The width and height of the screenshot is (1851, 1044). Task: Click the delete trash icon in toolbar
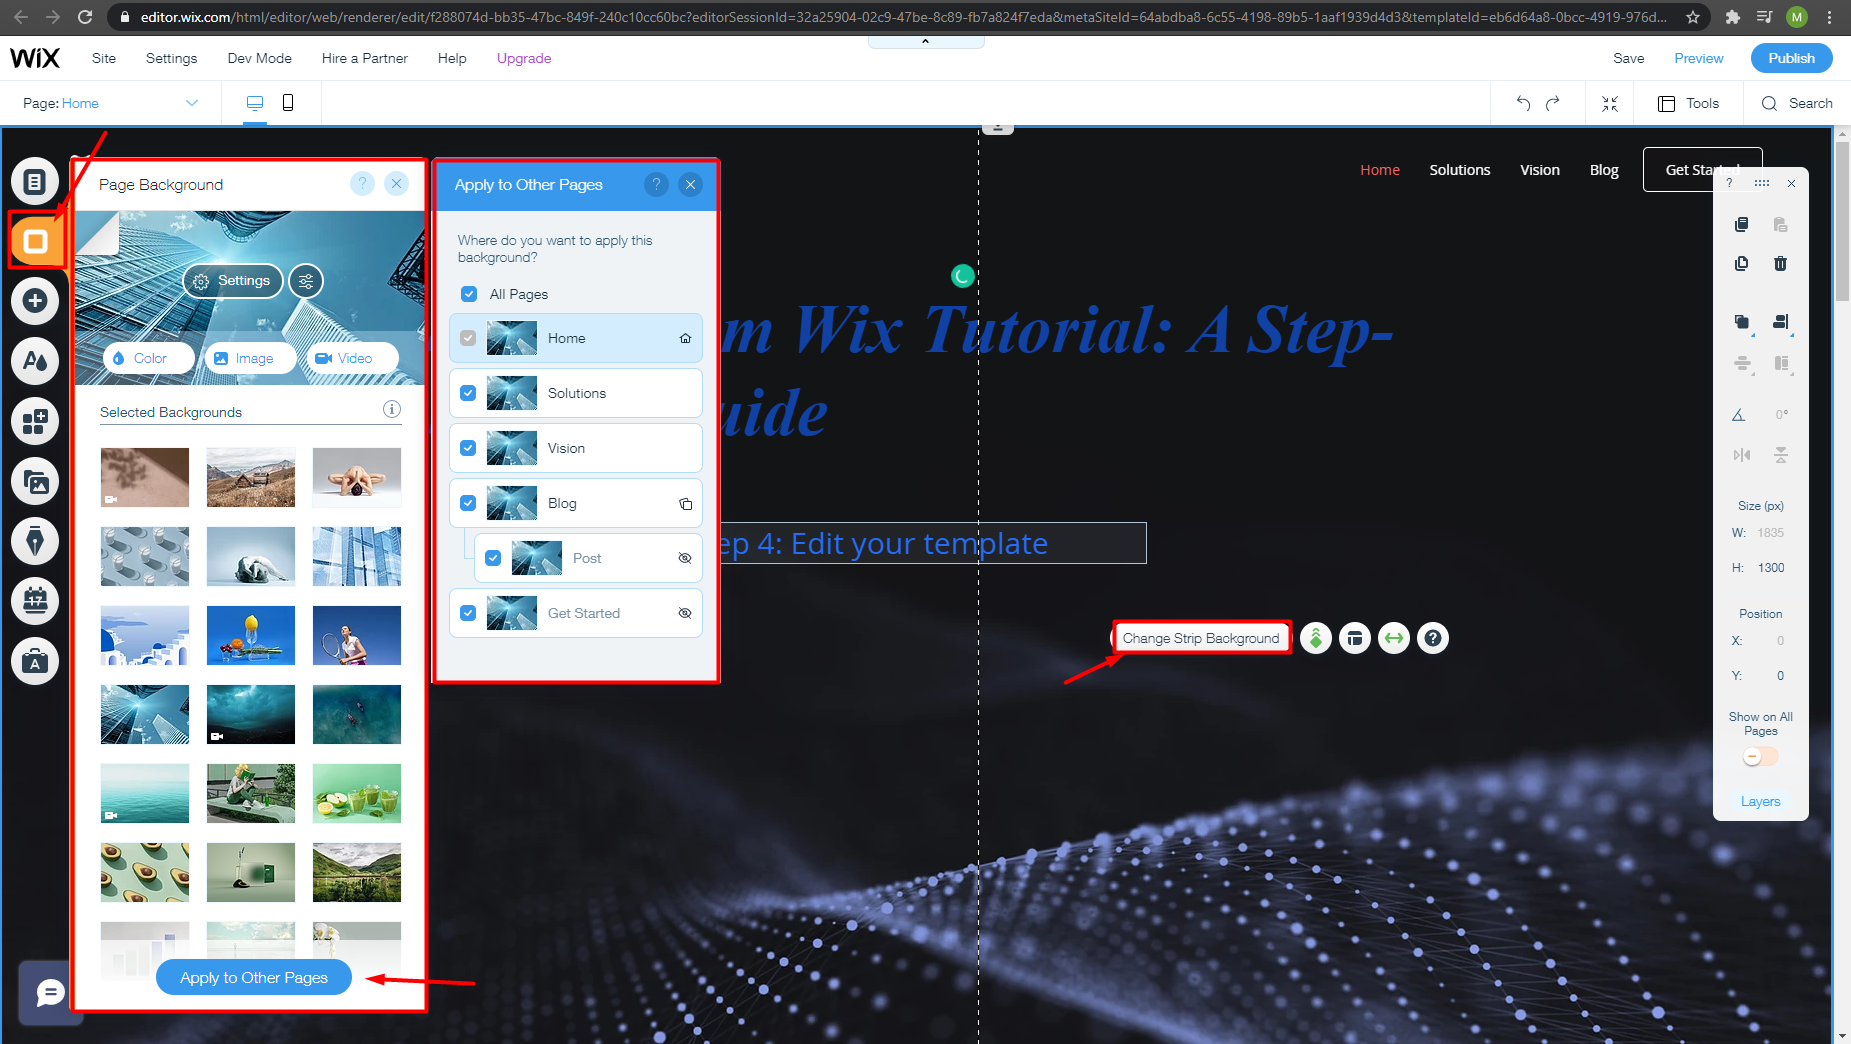(x=1780, y=263)
